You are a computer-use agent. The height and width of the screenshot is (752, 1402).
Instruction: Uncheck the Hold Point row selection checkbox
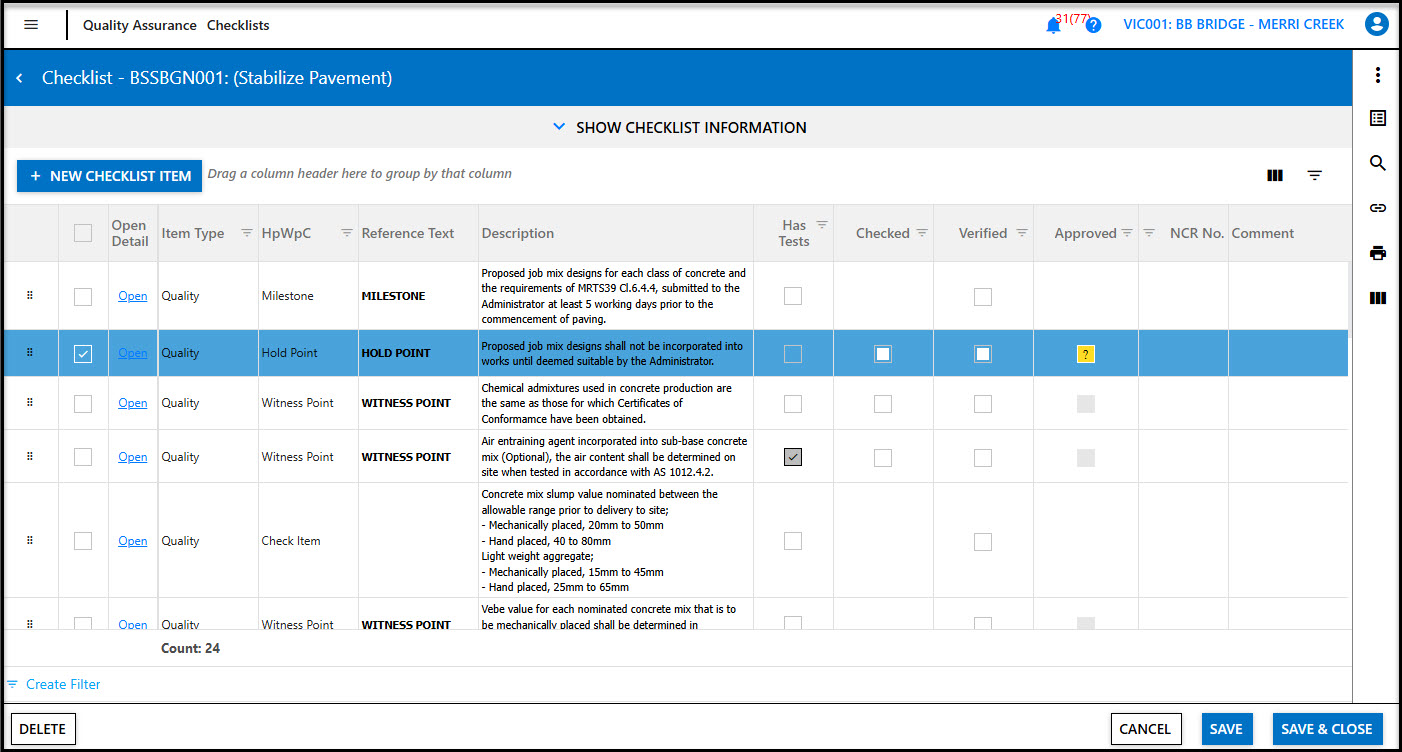click(x=83, y=353)
